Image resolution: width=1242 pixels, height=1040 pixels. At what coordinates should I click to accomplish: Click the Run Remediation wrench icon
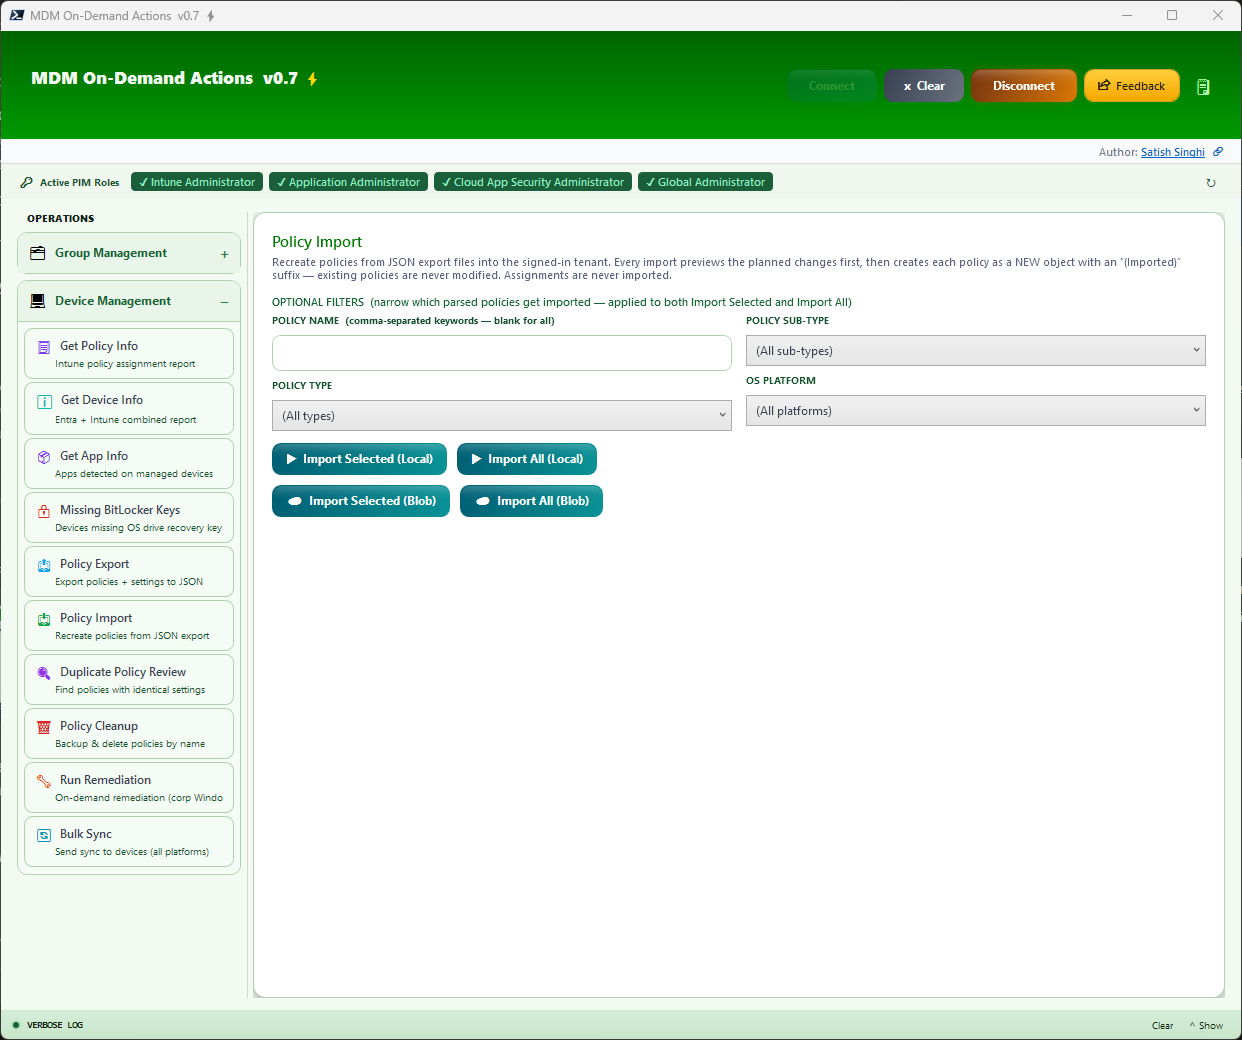pyautogui.click(x=44, y=782)
